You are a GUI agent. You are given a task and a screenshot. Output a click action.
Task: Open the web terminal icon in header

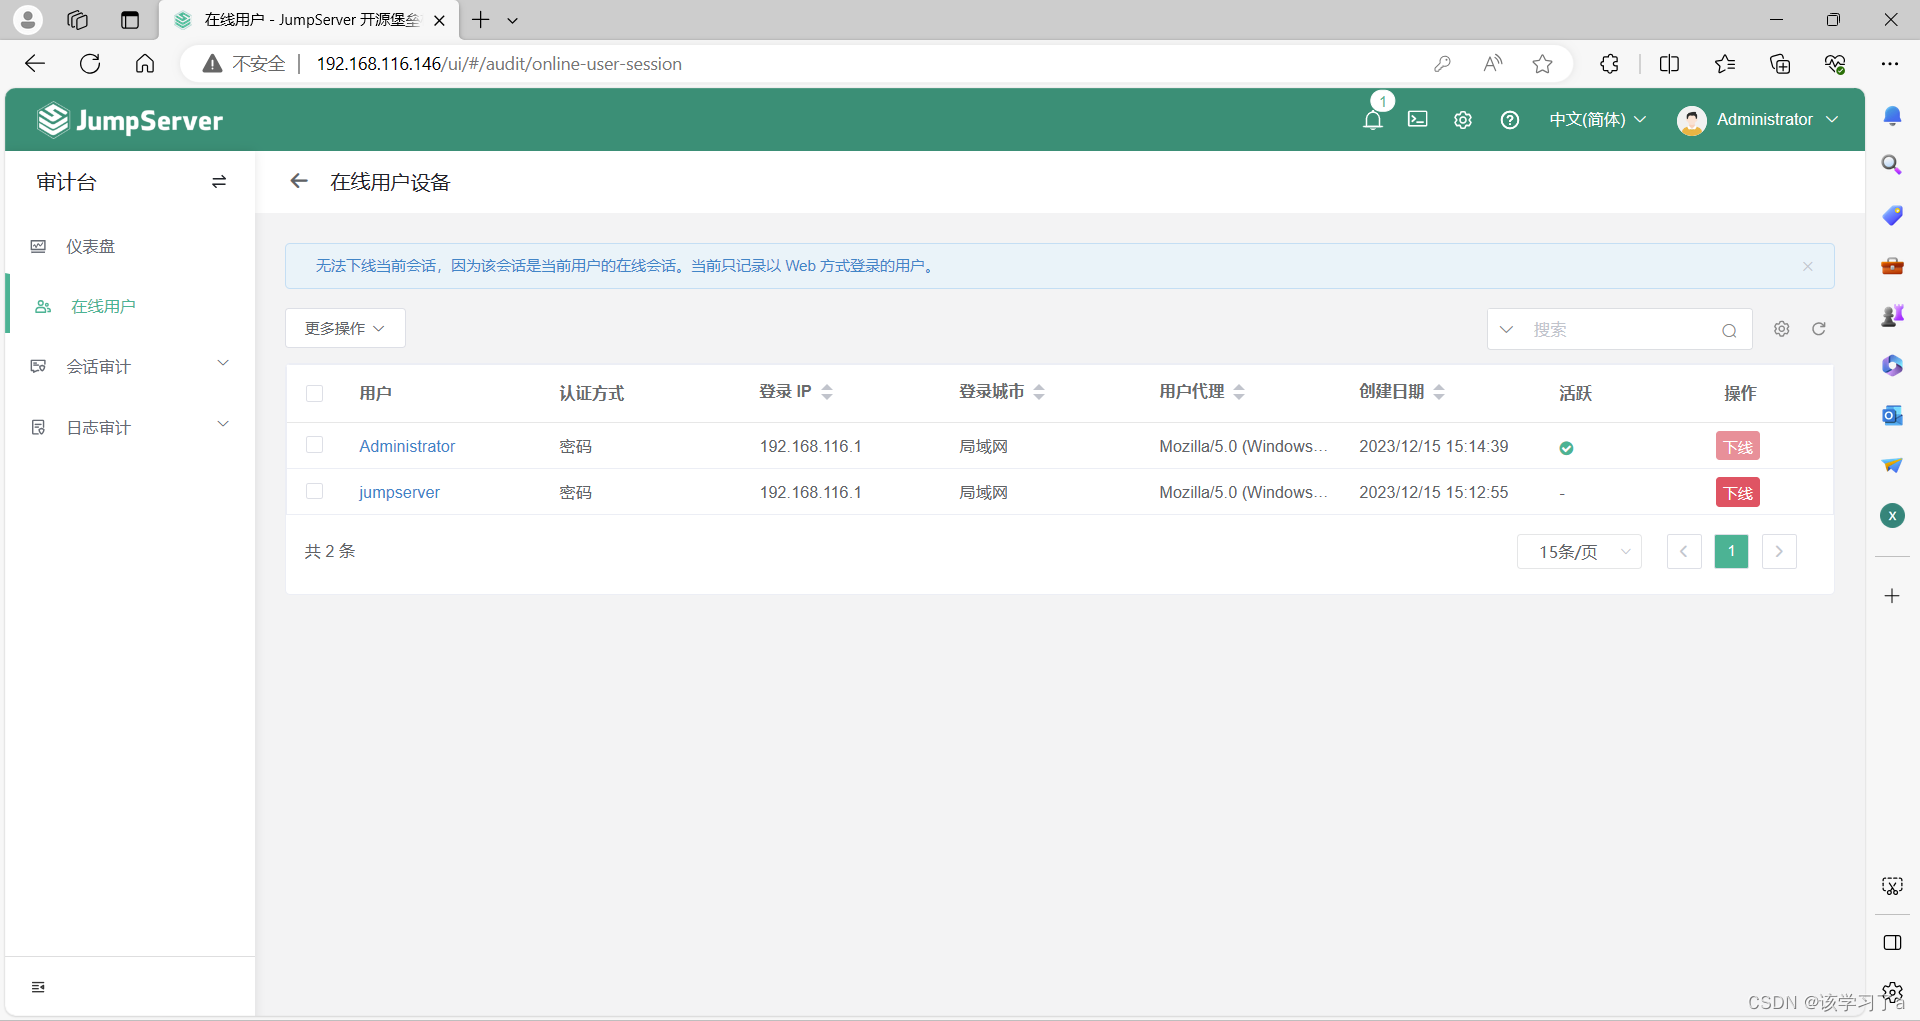(x=1418, y=119)
